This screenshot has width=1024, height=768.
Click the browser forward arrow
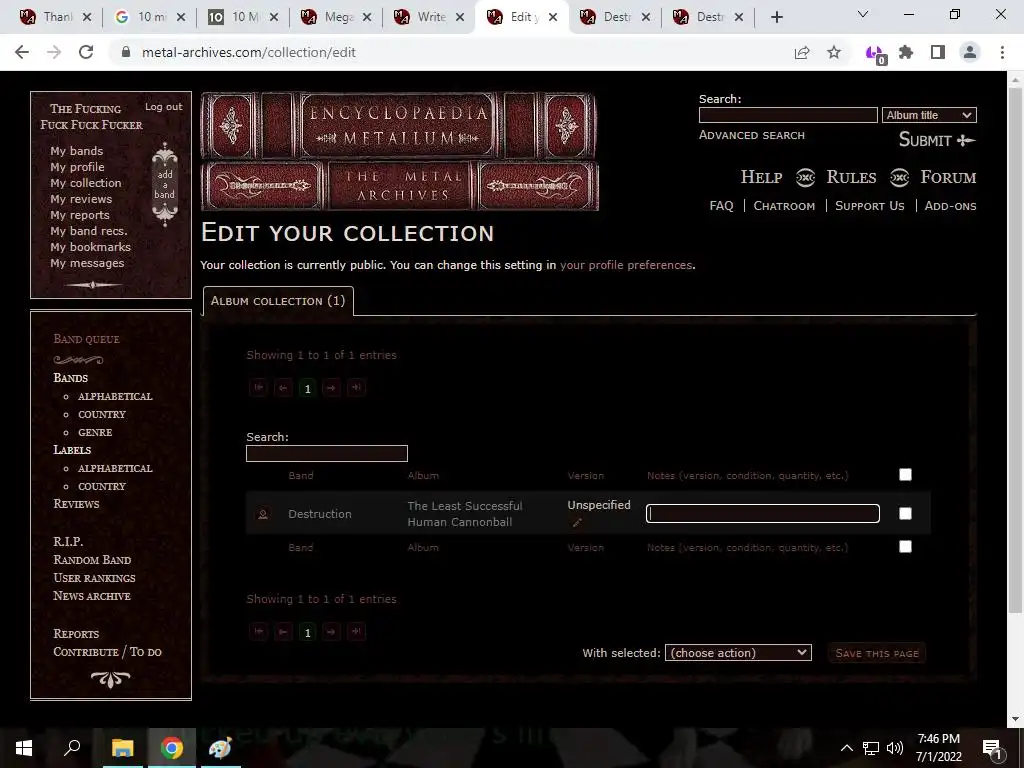coord(54,52)
